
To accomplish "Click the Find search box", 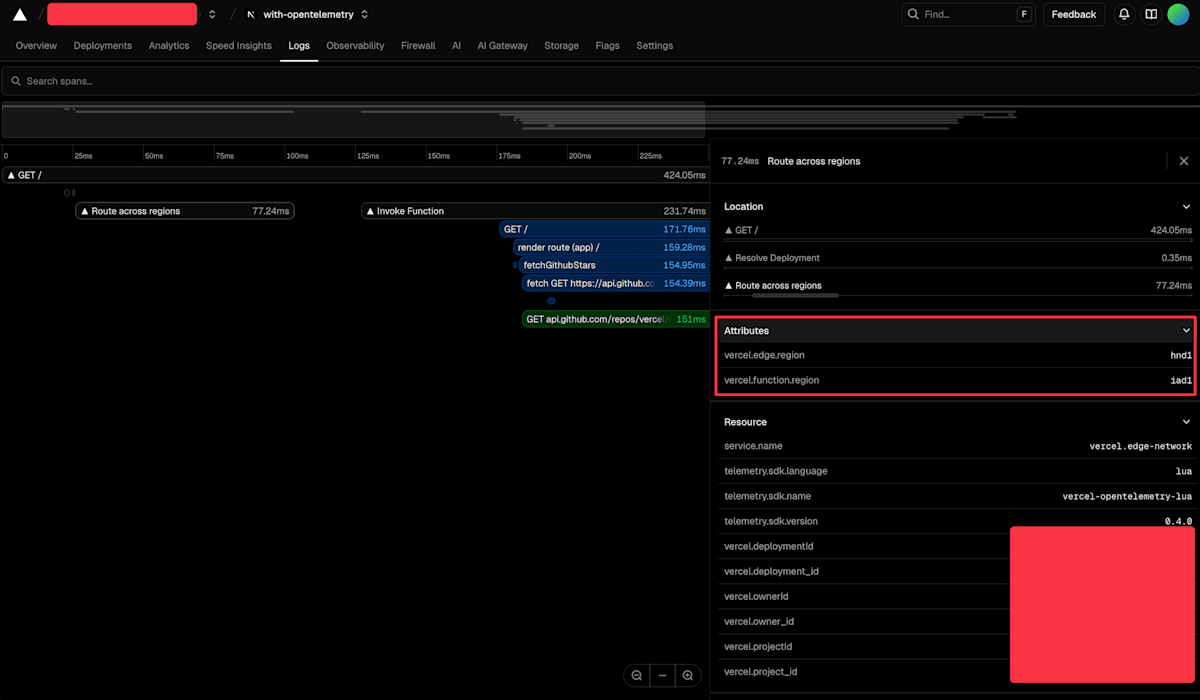I will point(968,14).
